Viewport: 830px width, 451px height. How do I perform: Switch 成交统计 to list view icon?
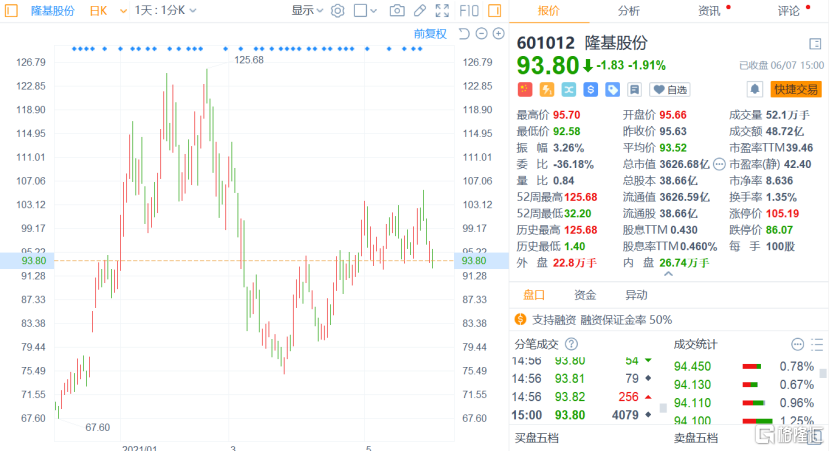(x=817, y=345)
